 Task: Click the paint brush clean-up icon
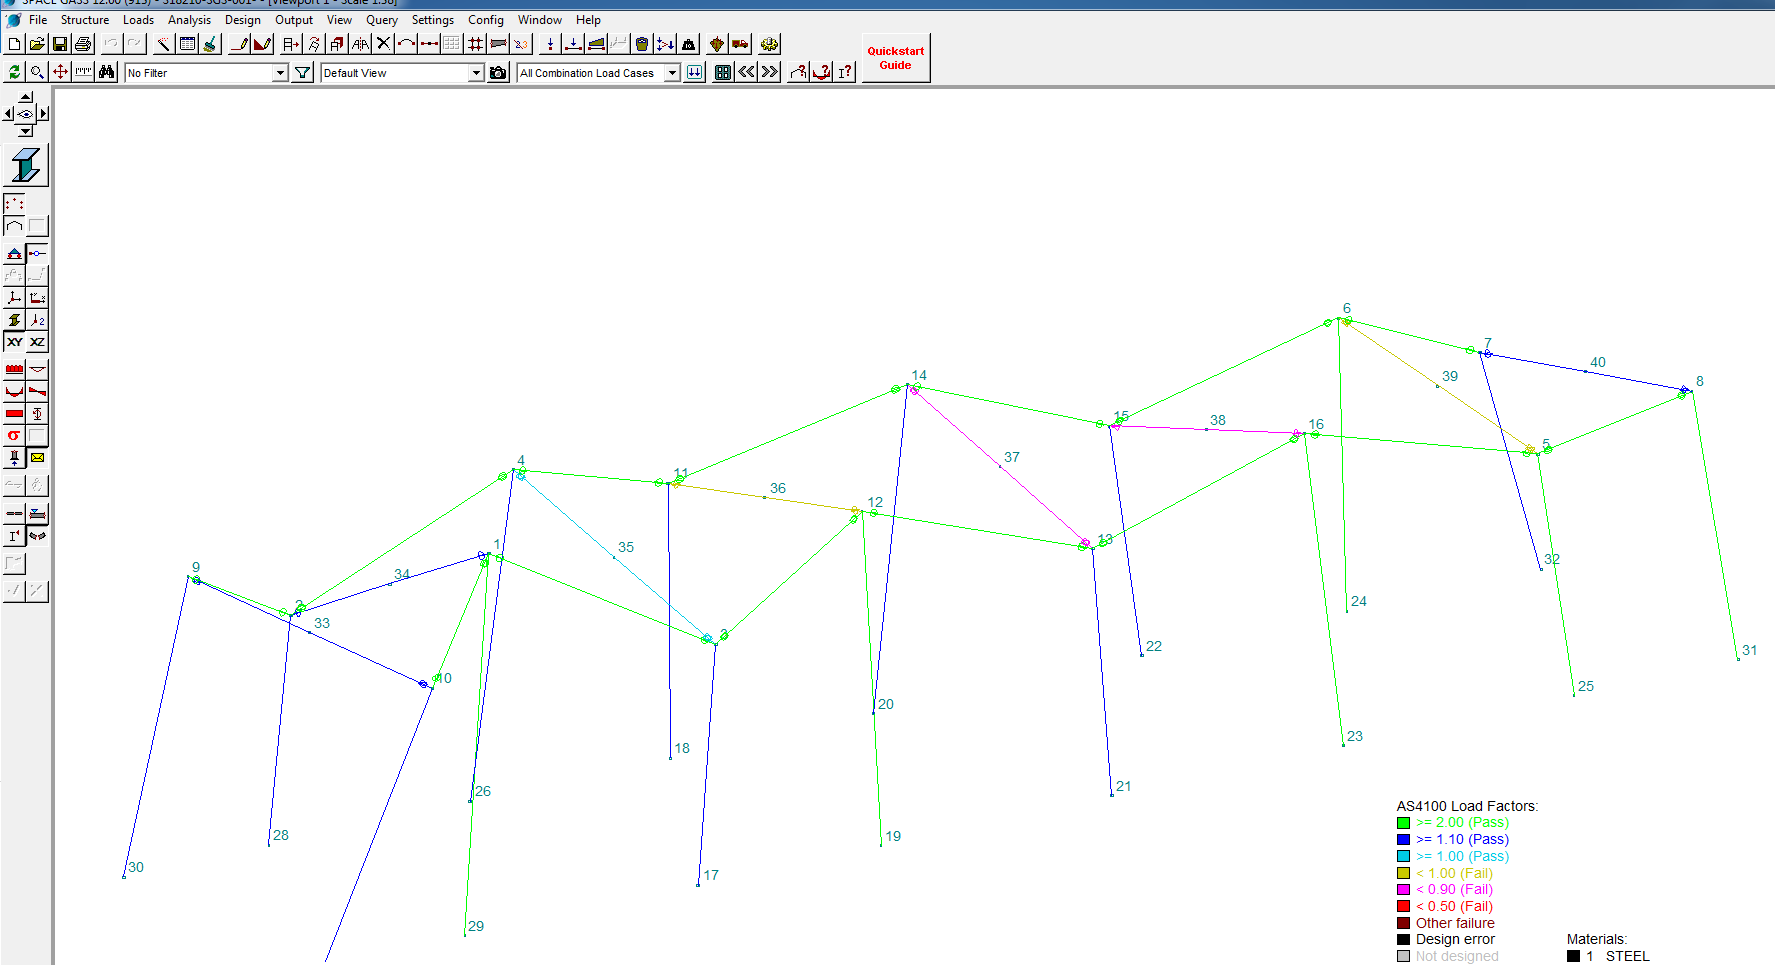[x=210, y=44]
